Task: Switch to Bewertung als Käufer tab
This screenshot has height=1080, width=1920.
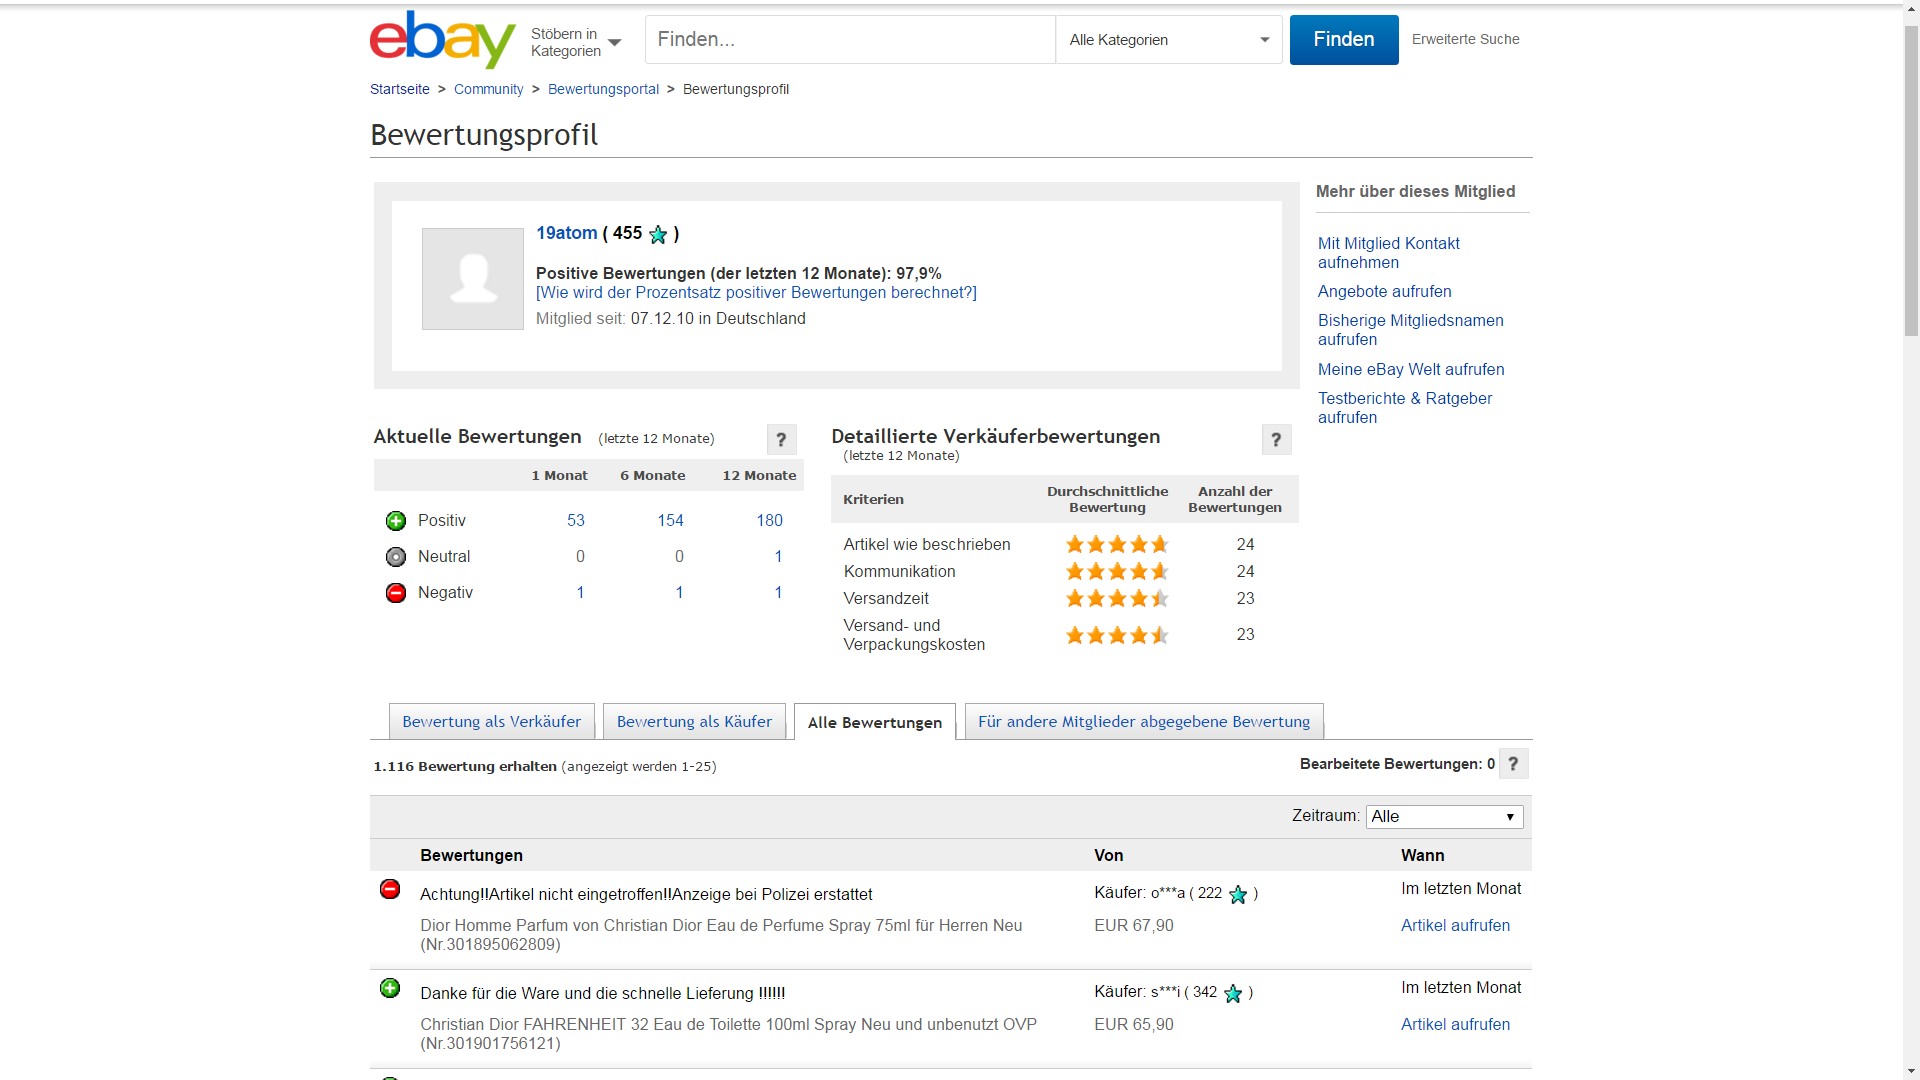Action: [694, 722]
